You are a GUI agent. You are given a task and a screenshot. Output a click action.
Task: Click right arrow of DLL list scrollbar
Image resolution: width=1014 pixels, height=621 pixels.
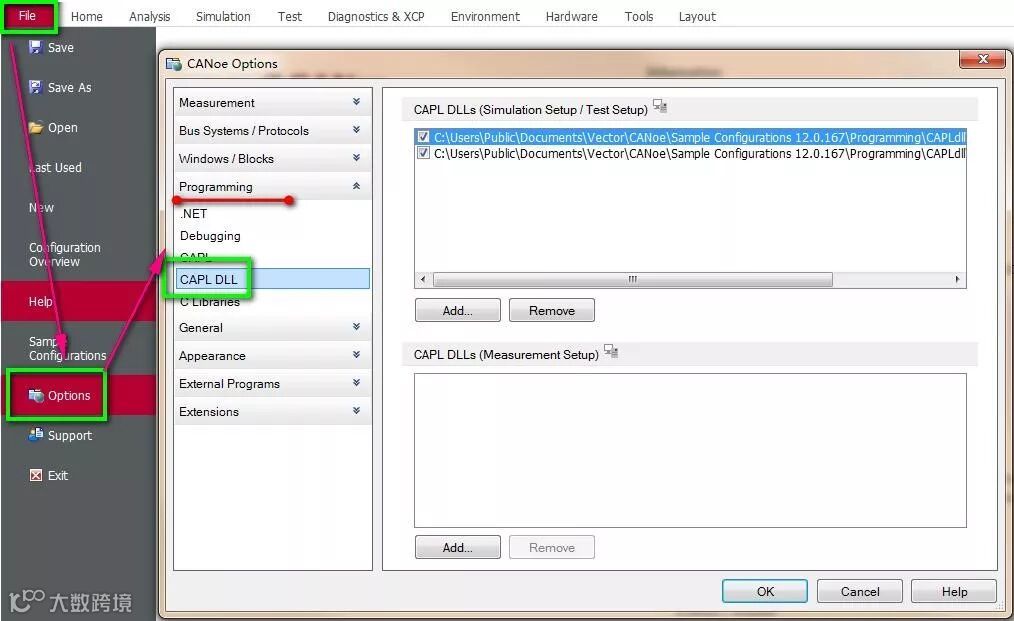pyautogui.click(x=957, y=279)
